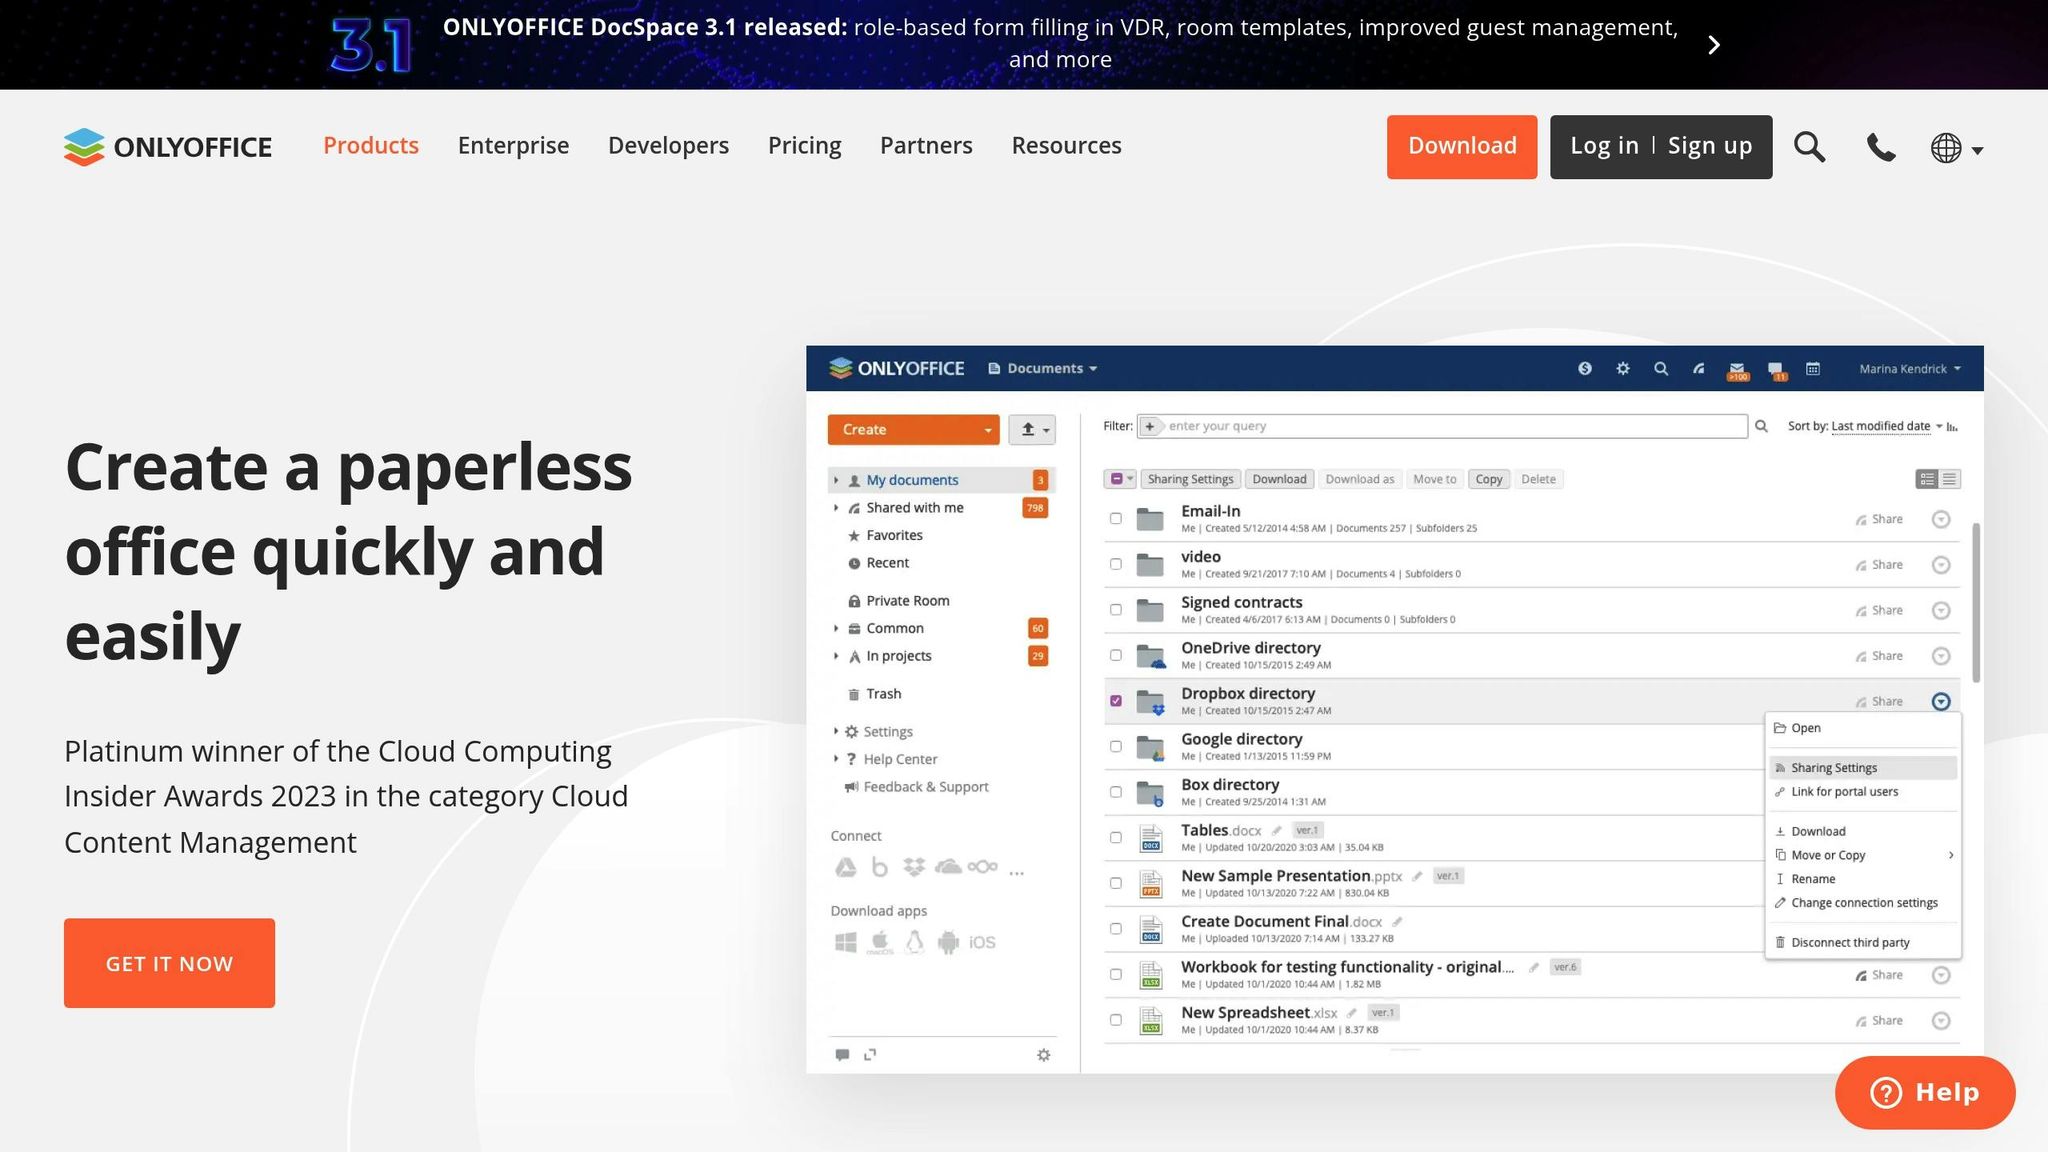This screenshot has width=2048, height=1152.
Task: Open the Enterprise menu
Action: [x=513, y=146]
